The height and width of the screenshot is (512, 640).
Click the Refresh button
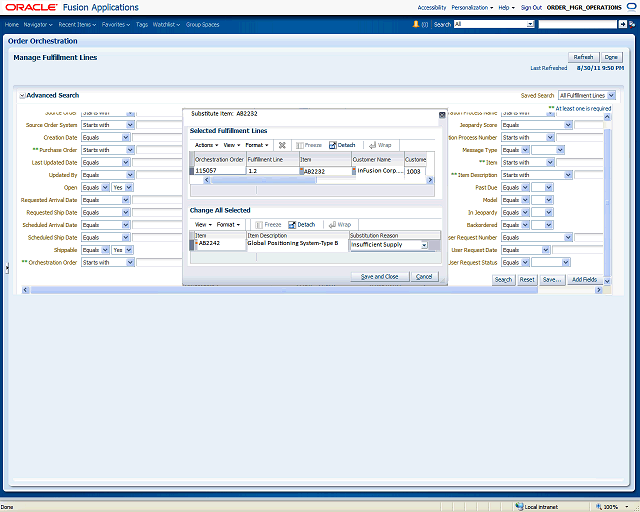(x=583, y=57)
